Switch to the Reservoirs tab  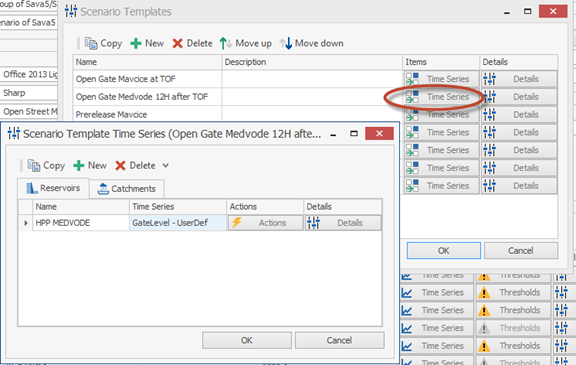[53, 188]
